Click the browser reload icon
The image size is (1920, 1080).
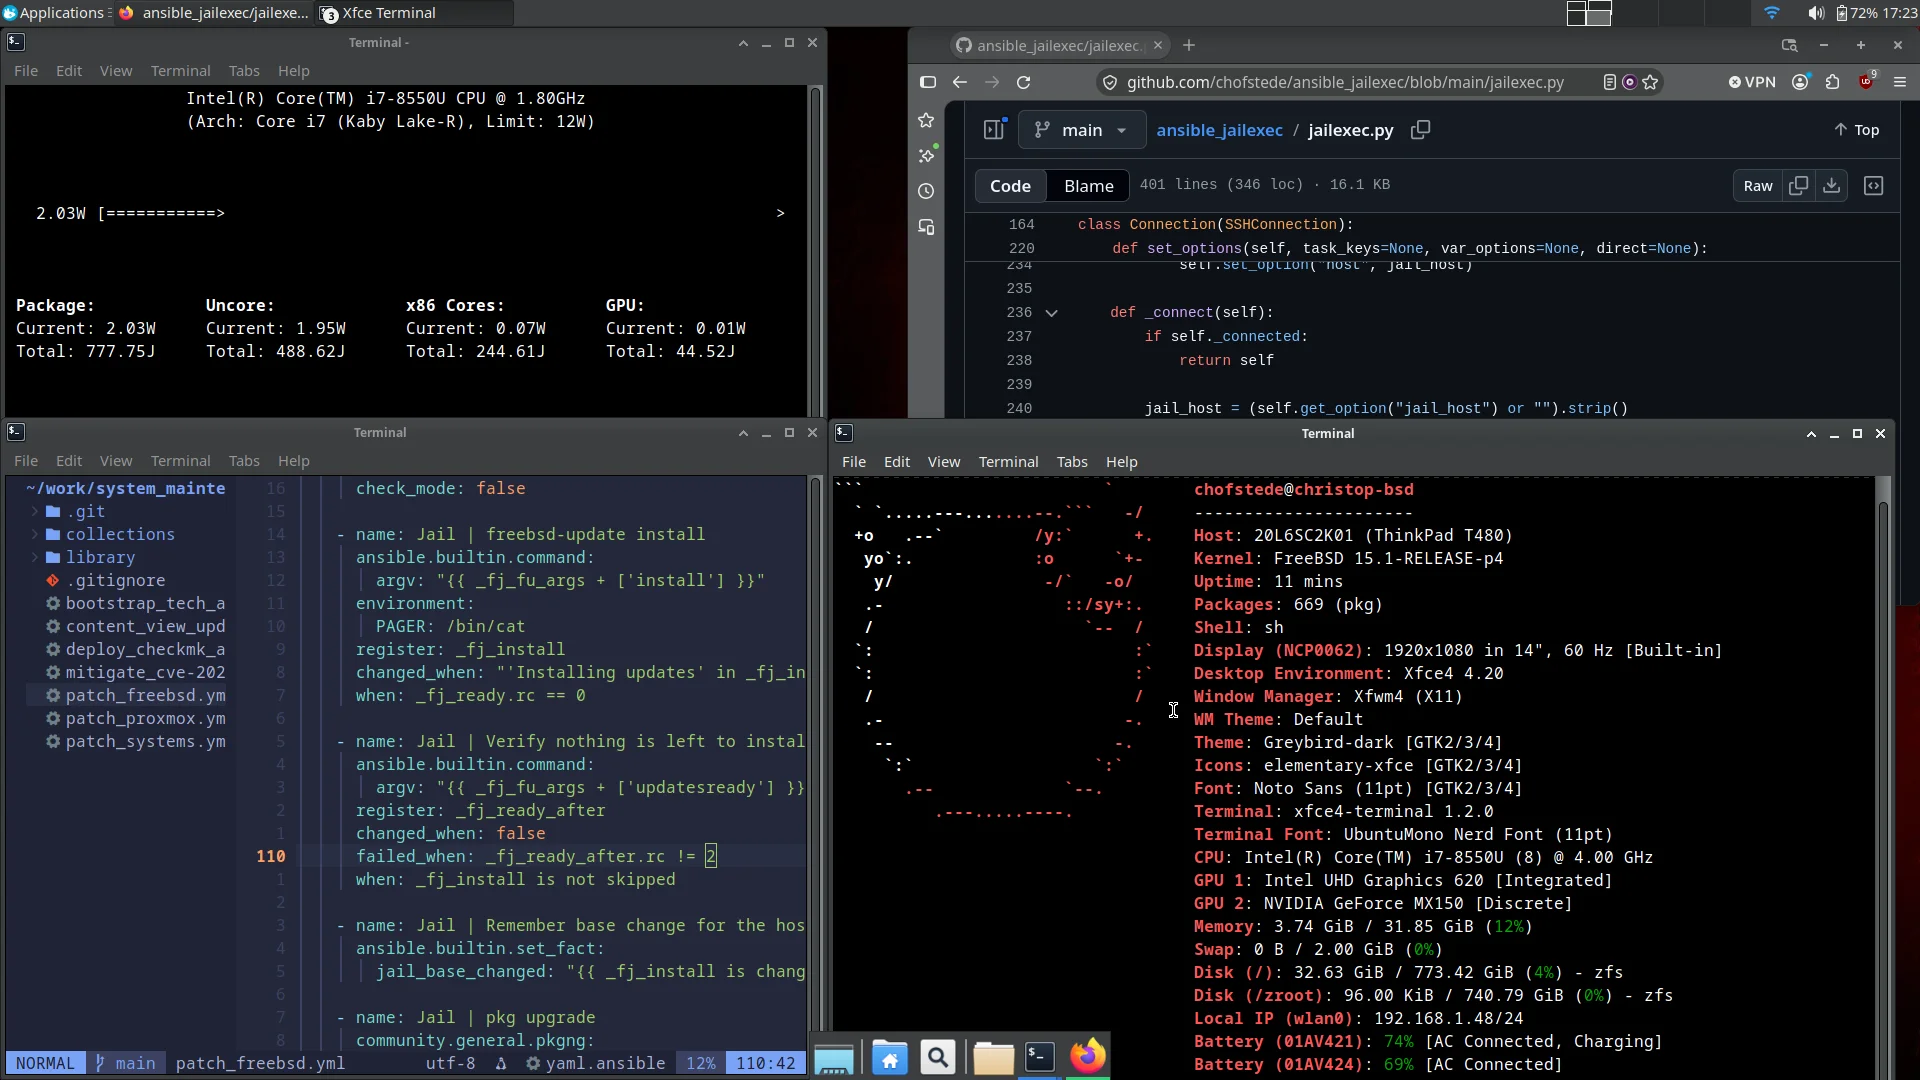pos(1023,83)
